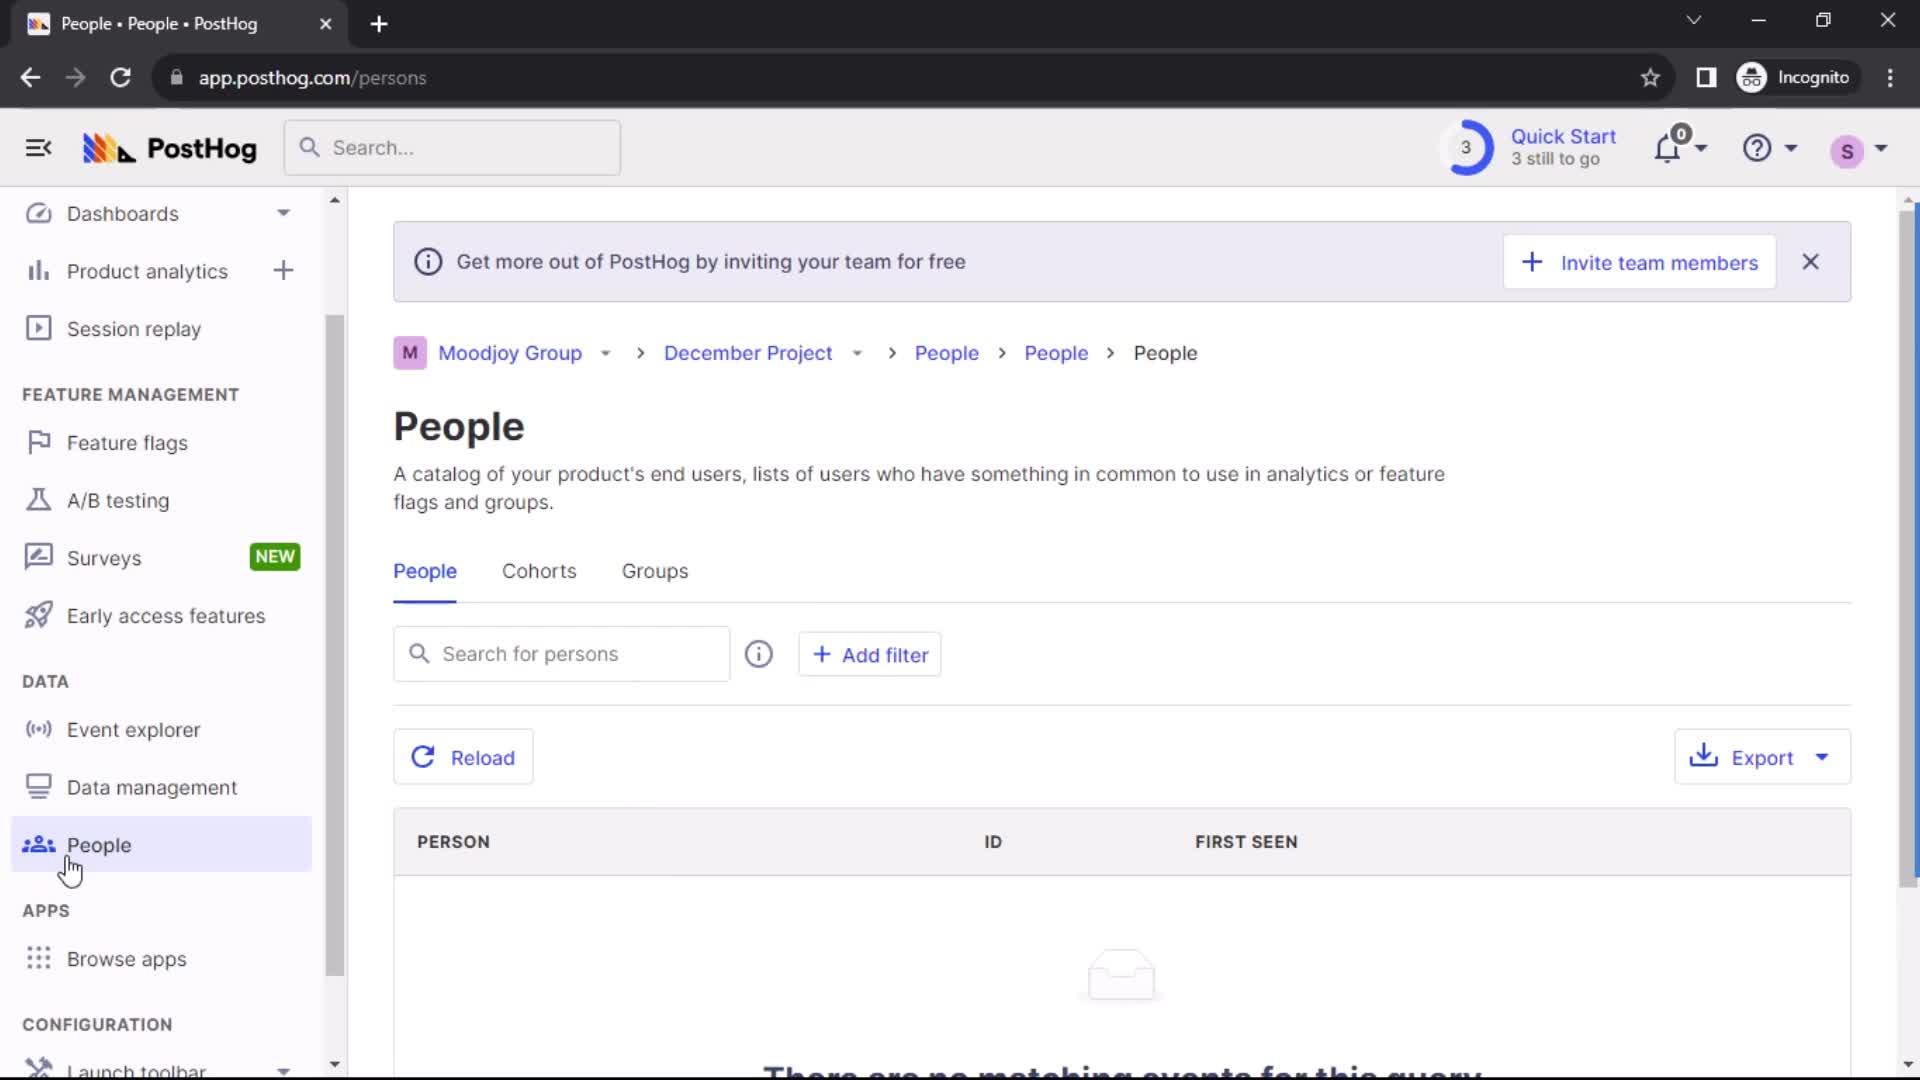This screenshot has width=1920, height=1080.
Task: Click the Reload button
Action: [x=463, y=757]
